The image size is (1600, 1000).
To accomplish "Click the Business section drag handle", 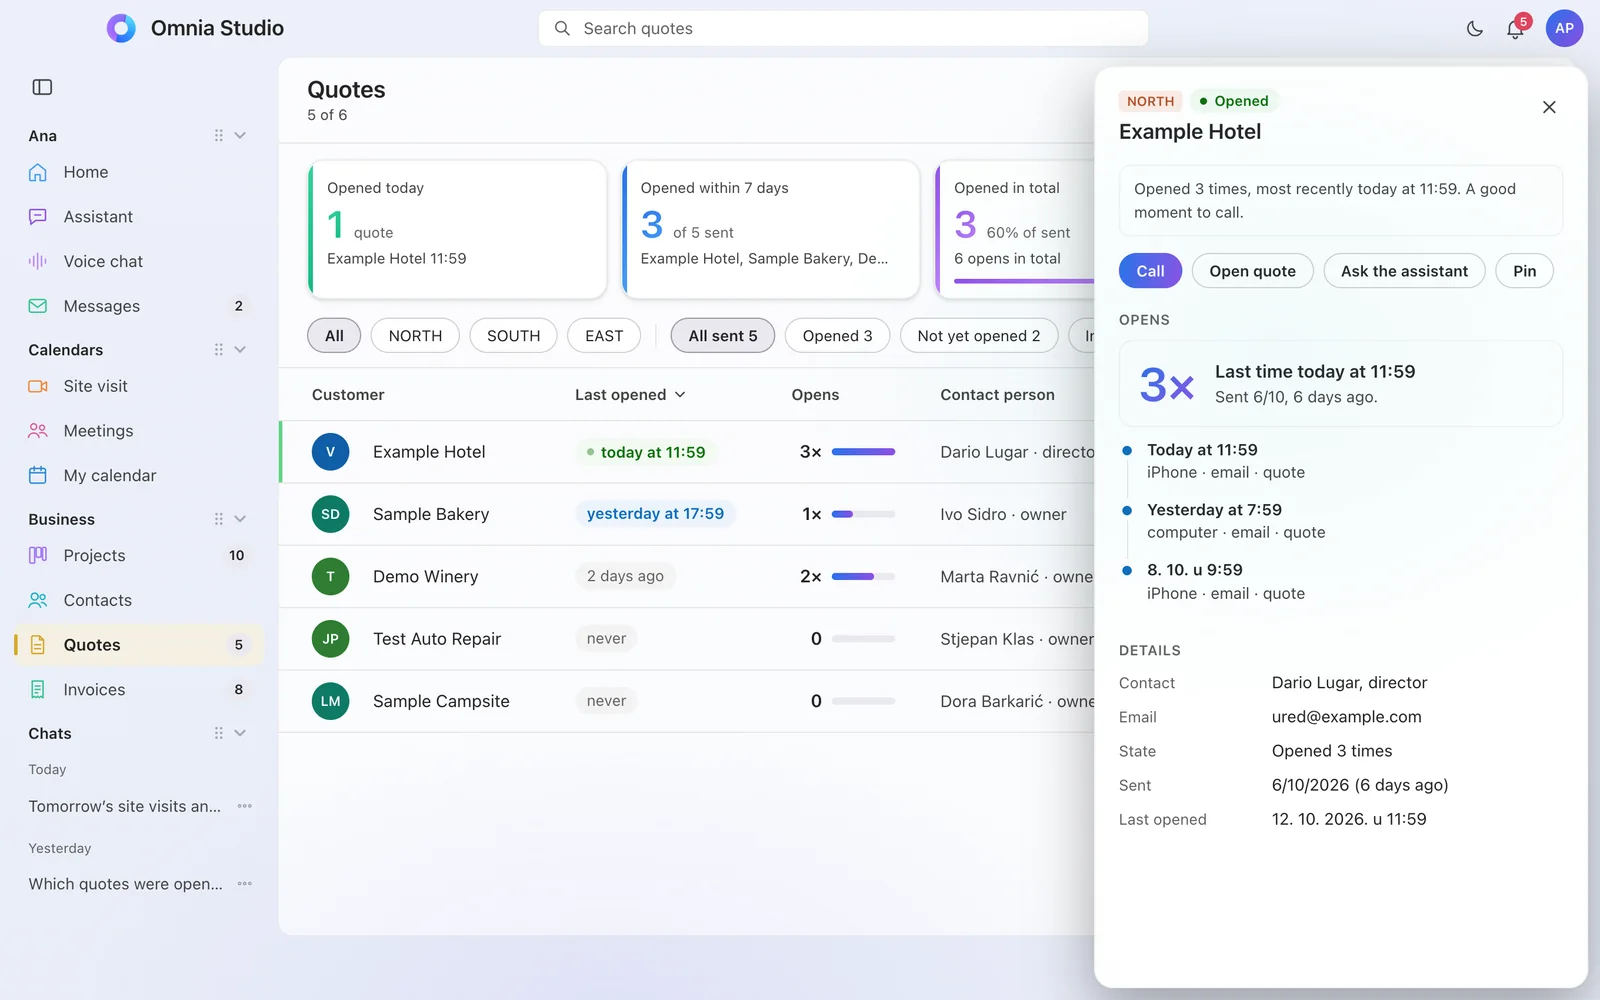I will pos(218,518).
